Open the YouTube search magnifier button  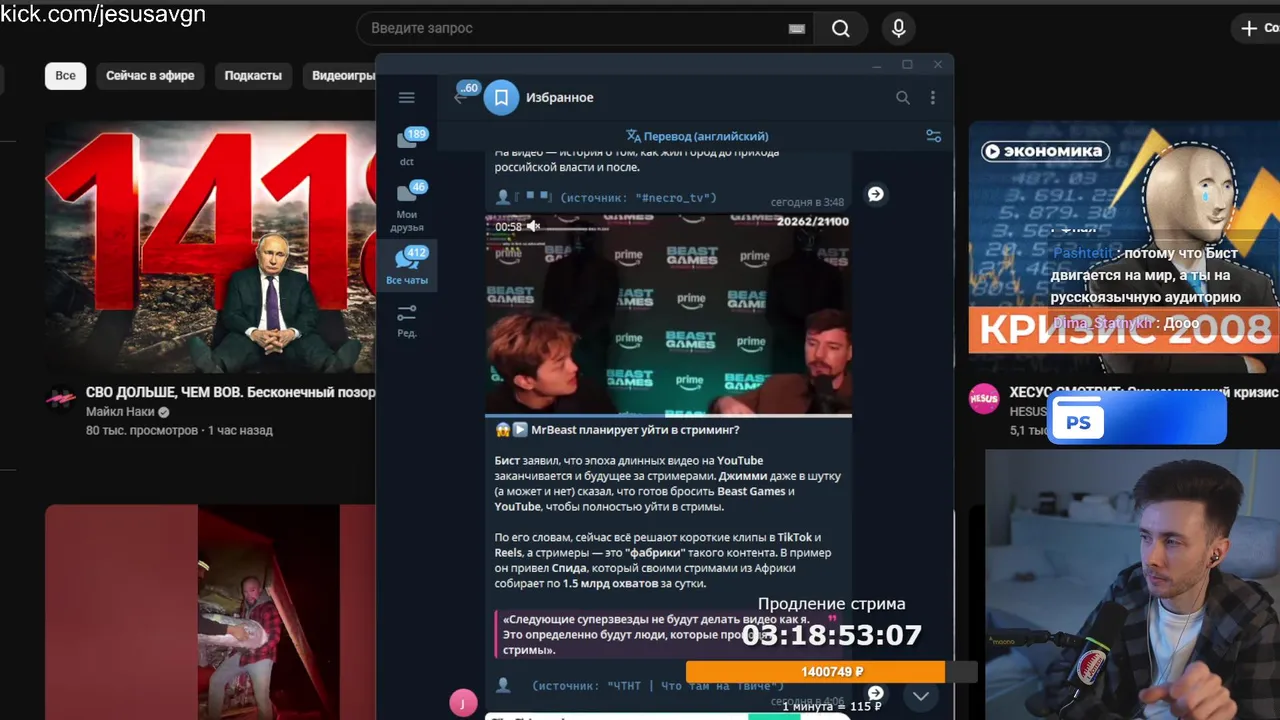click(x=841, y=29)
